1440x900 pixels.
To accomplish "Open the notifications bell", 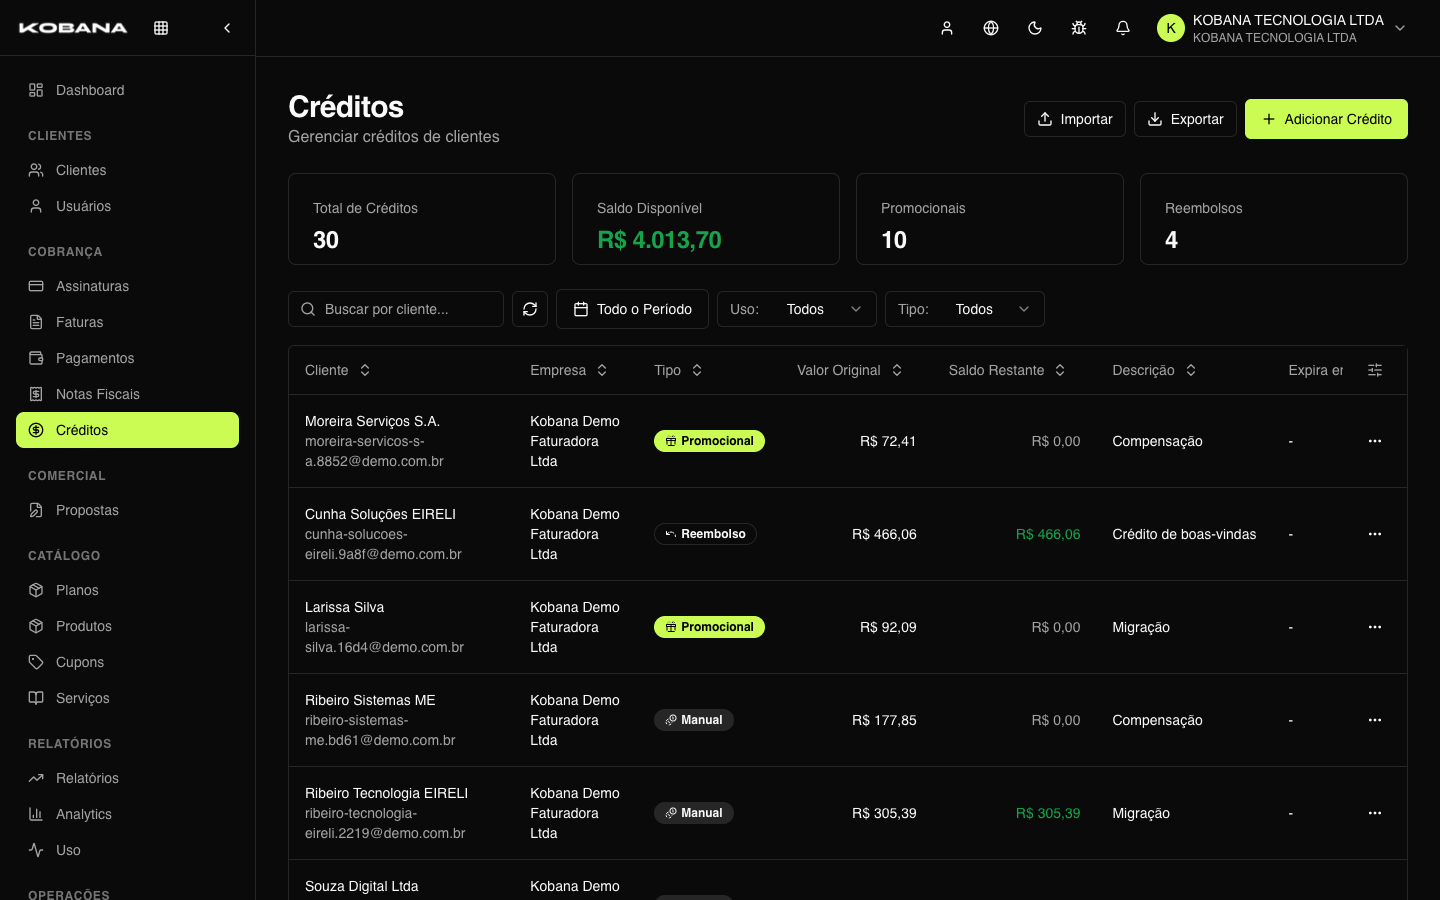I will [x=1123, y=28].
